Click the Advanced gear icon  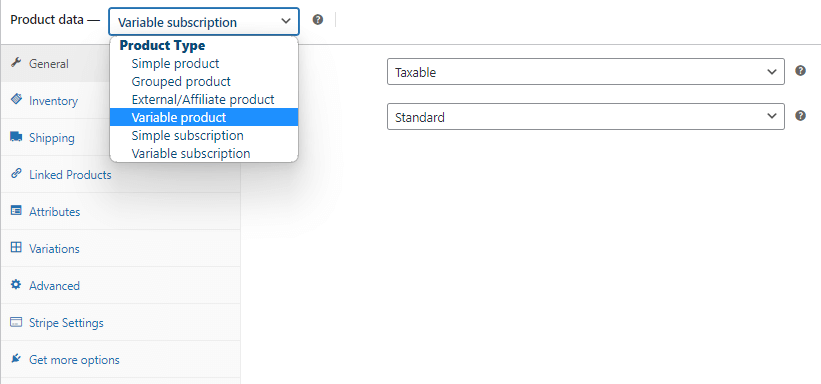(16, 285)
